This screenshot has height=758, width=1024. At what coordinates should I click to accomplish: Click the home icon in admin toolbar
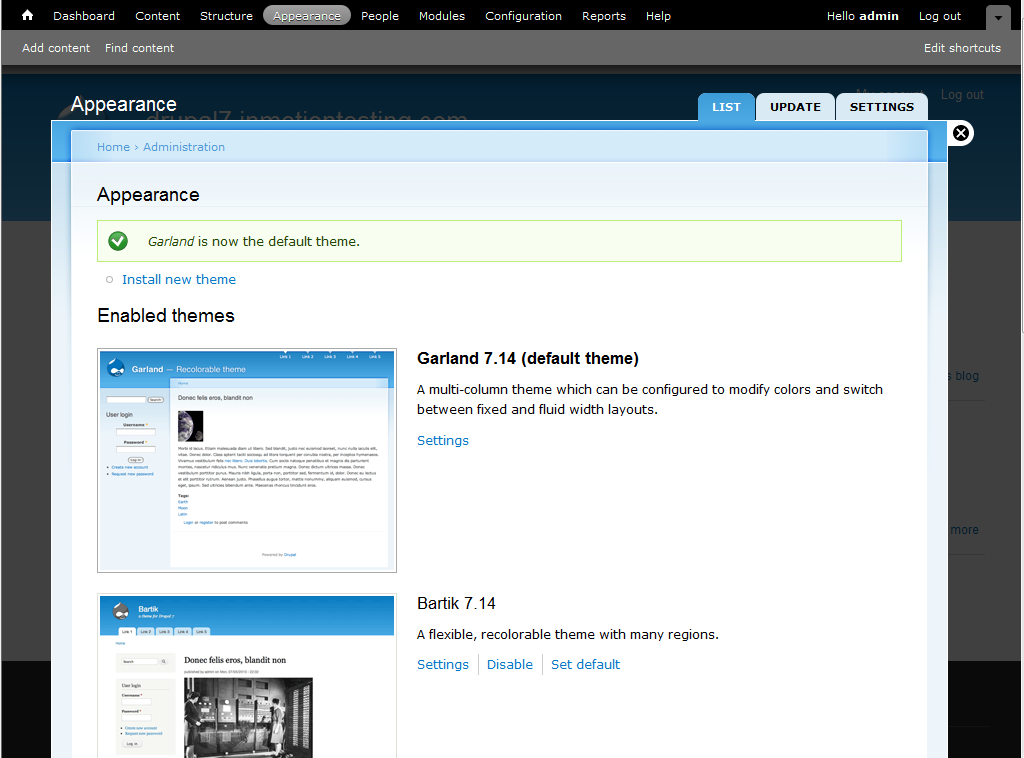(27, 15)
